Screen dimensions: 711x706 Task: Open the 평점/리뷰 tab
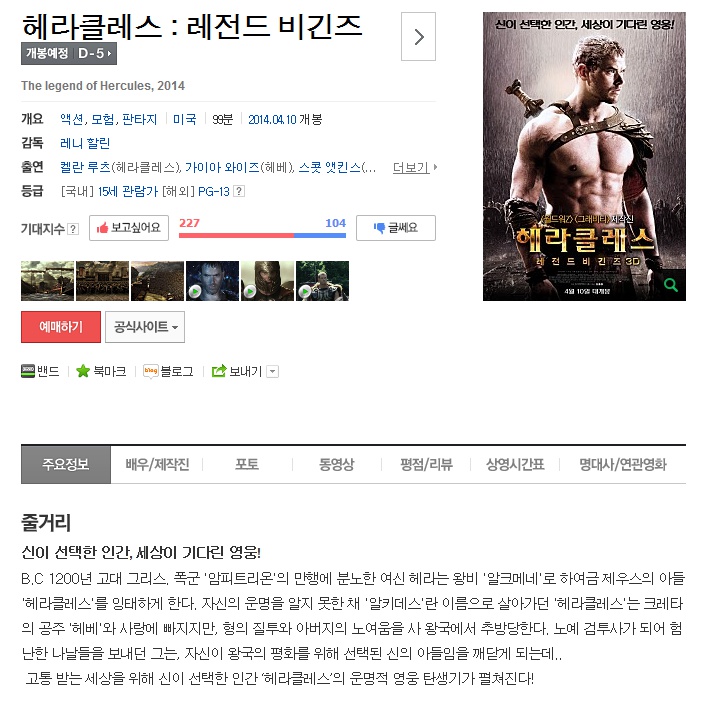click(426, 464)
